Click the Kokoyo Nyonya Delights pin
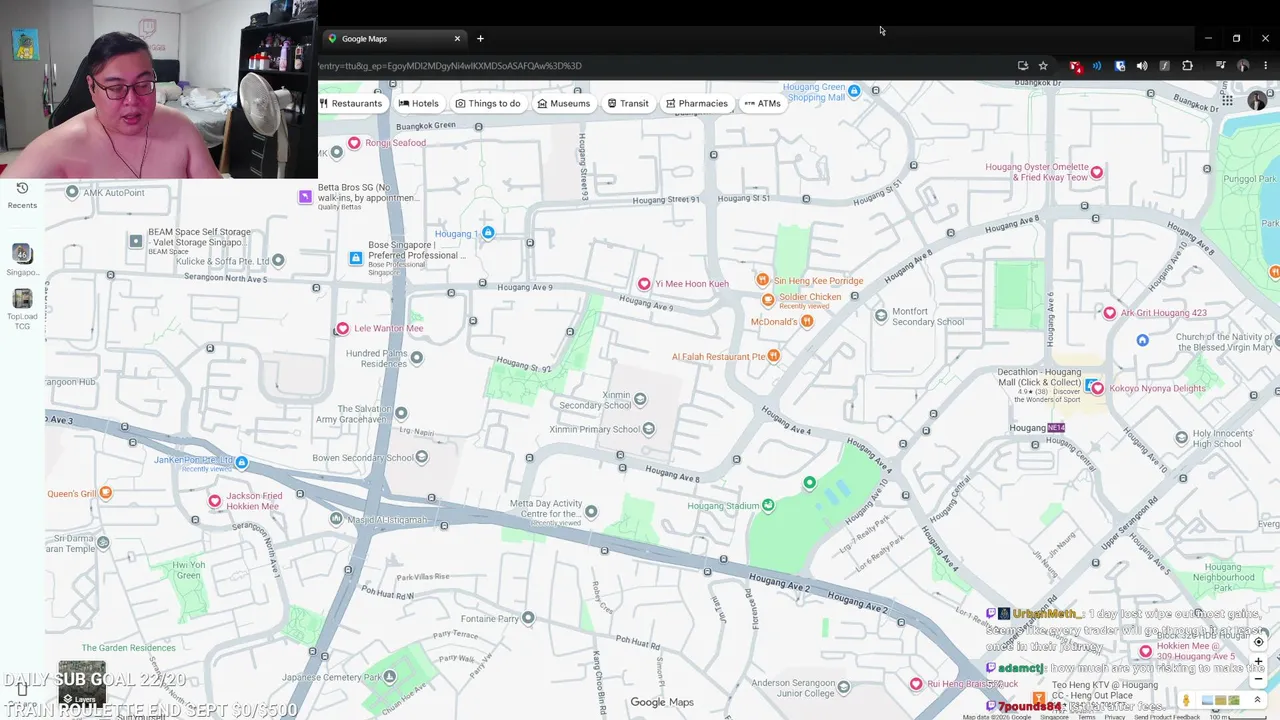 pyautogui.click(x=1097, y=388)
